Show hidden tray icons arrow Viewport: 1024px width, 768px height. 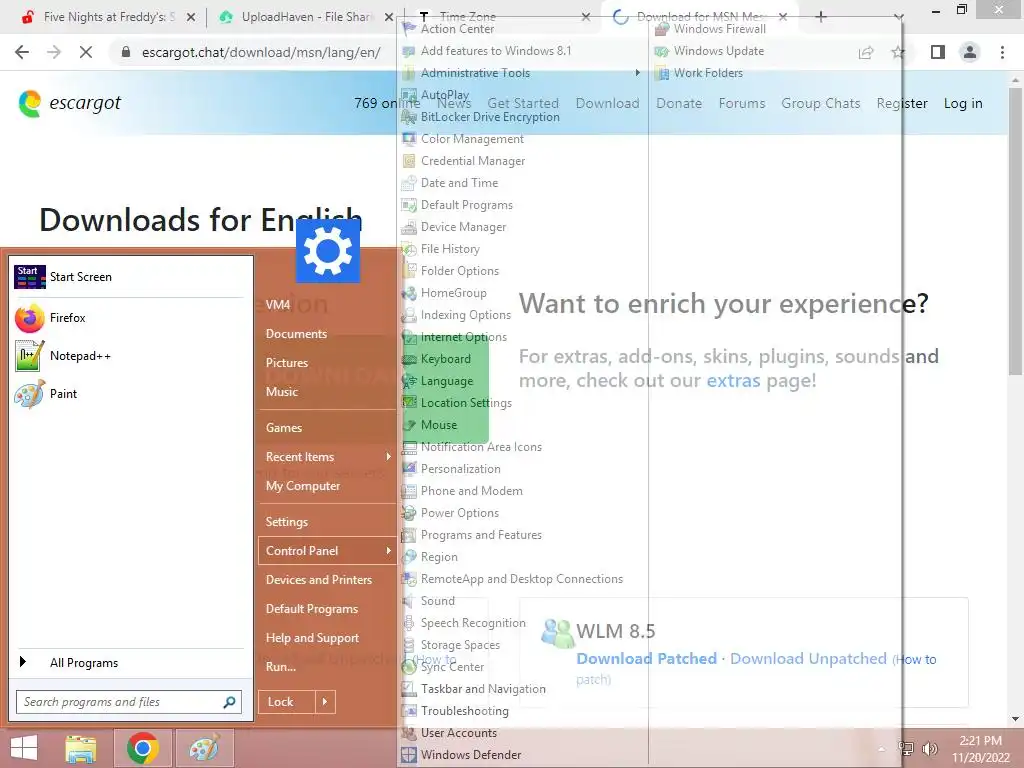pos(882,749)
